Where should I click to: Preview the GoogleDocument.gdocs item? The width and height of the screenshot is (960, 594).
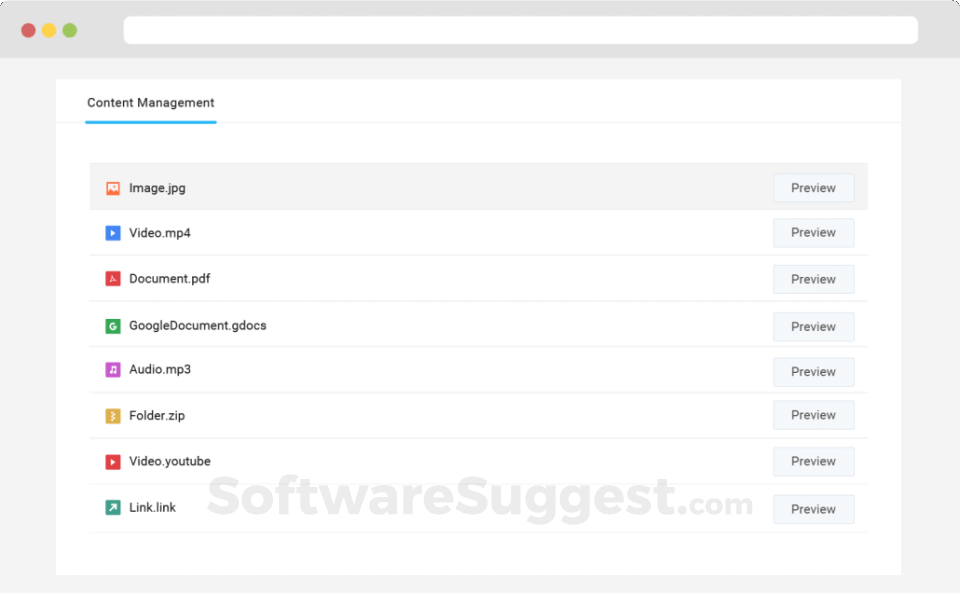[813, 327]
